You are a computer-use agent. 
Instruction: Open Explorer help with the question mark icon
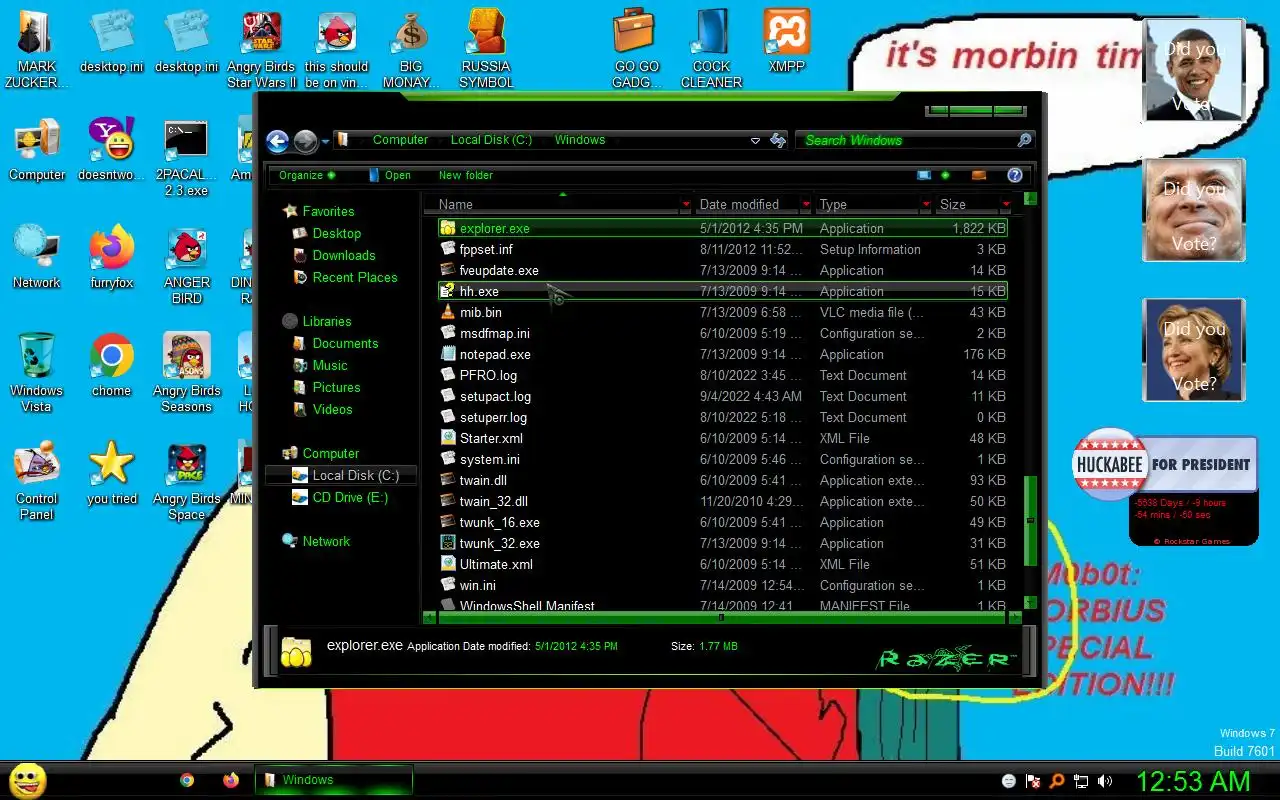(x=1014, y=175)
